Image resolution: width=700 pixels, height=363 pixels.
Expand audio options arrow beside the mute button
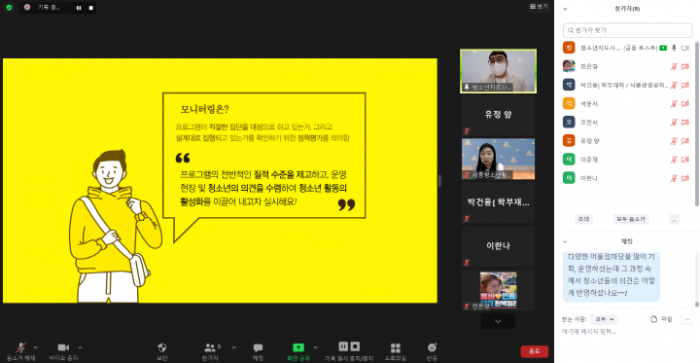(35, 347)
